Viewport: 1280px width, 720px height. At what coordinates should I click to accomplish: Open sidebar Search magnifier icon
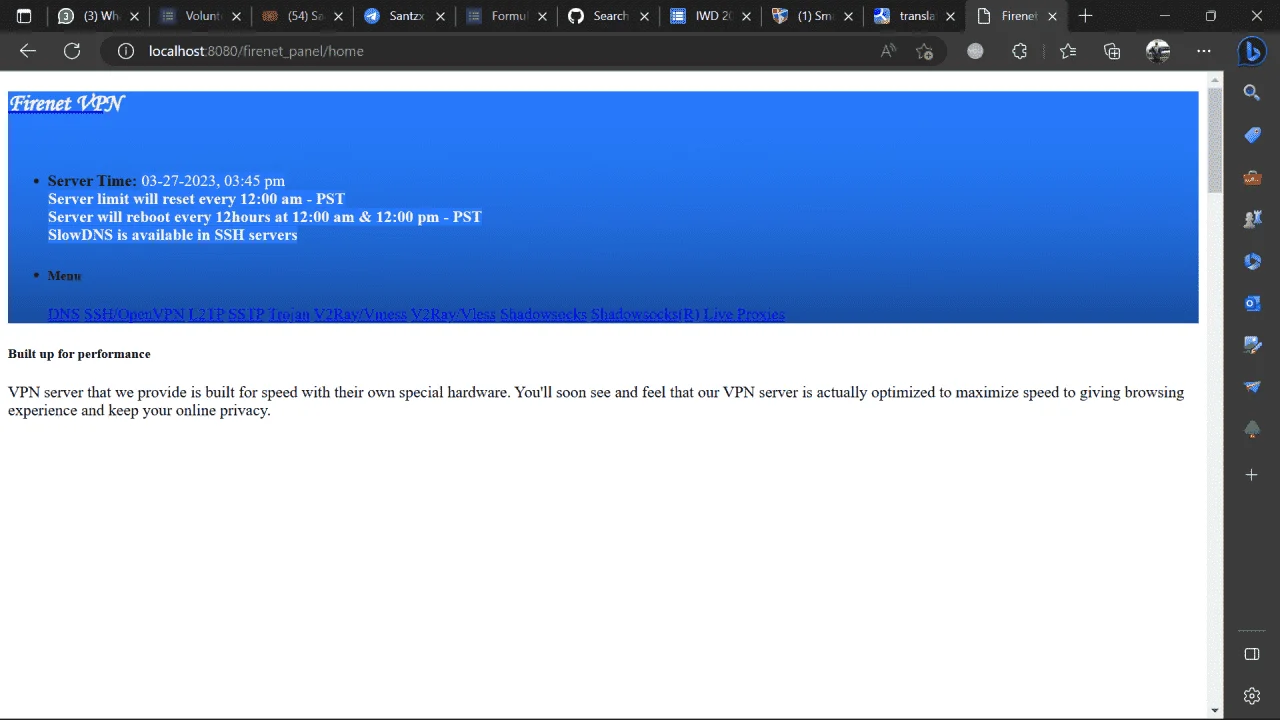(x=1251, y=93)
